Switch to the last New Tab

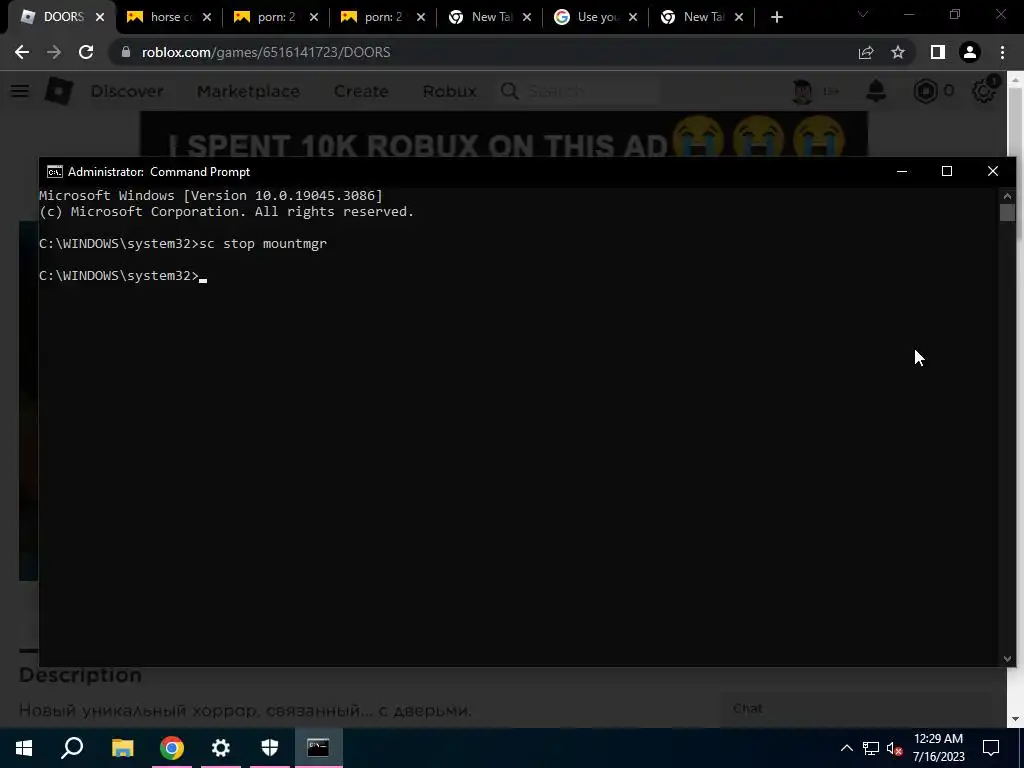[701, 17]
